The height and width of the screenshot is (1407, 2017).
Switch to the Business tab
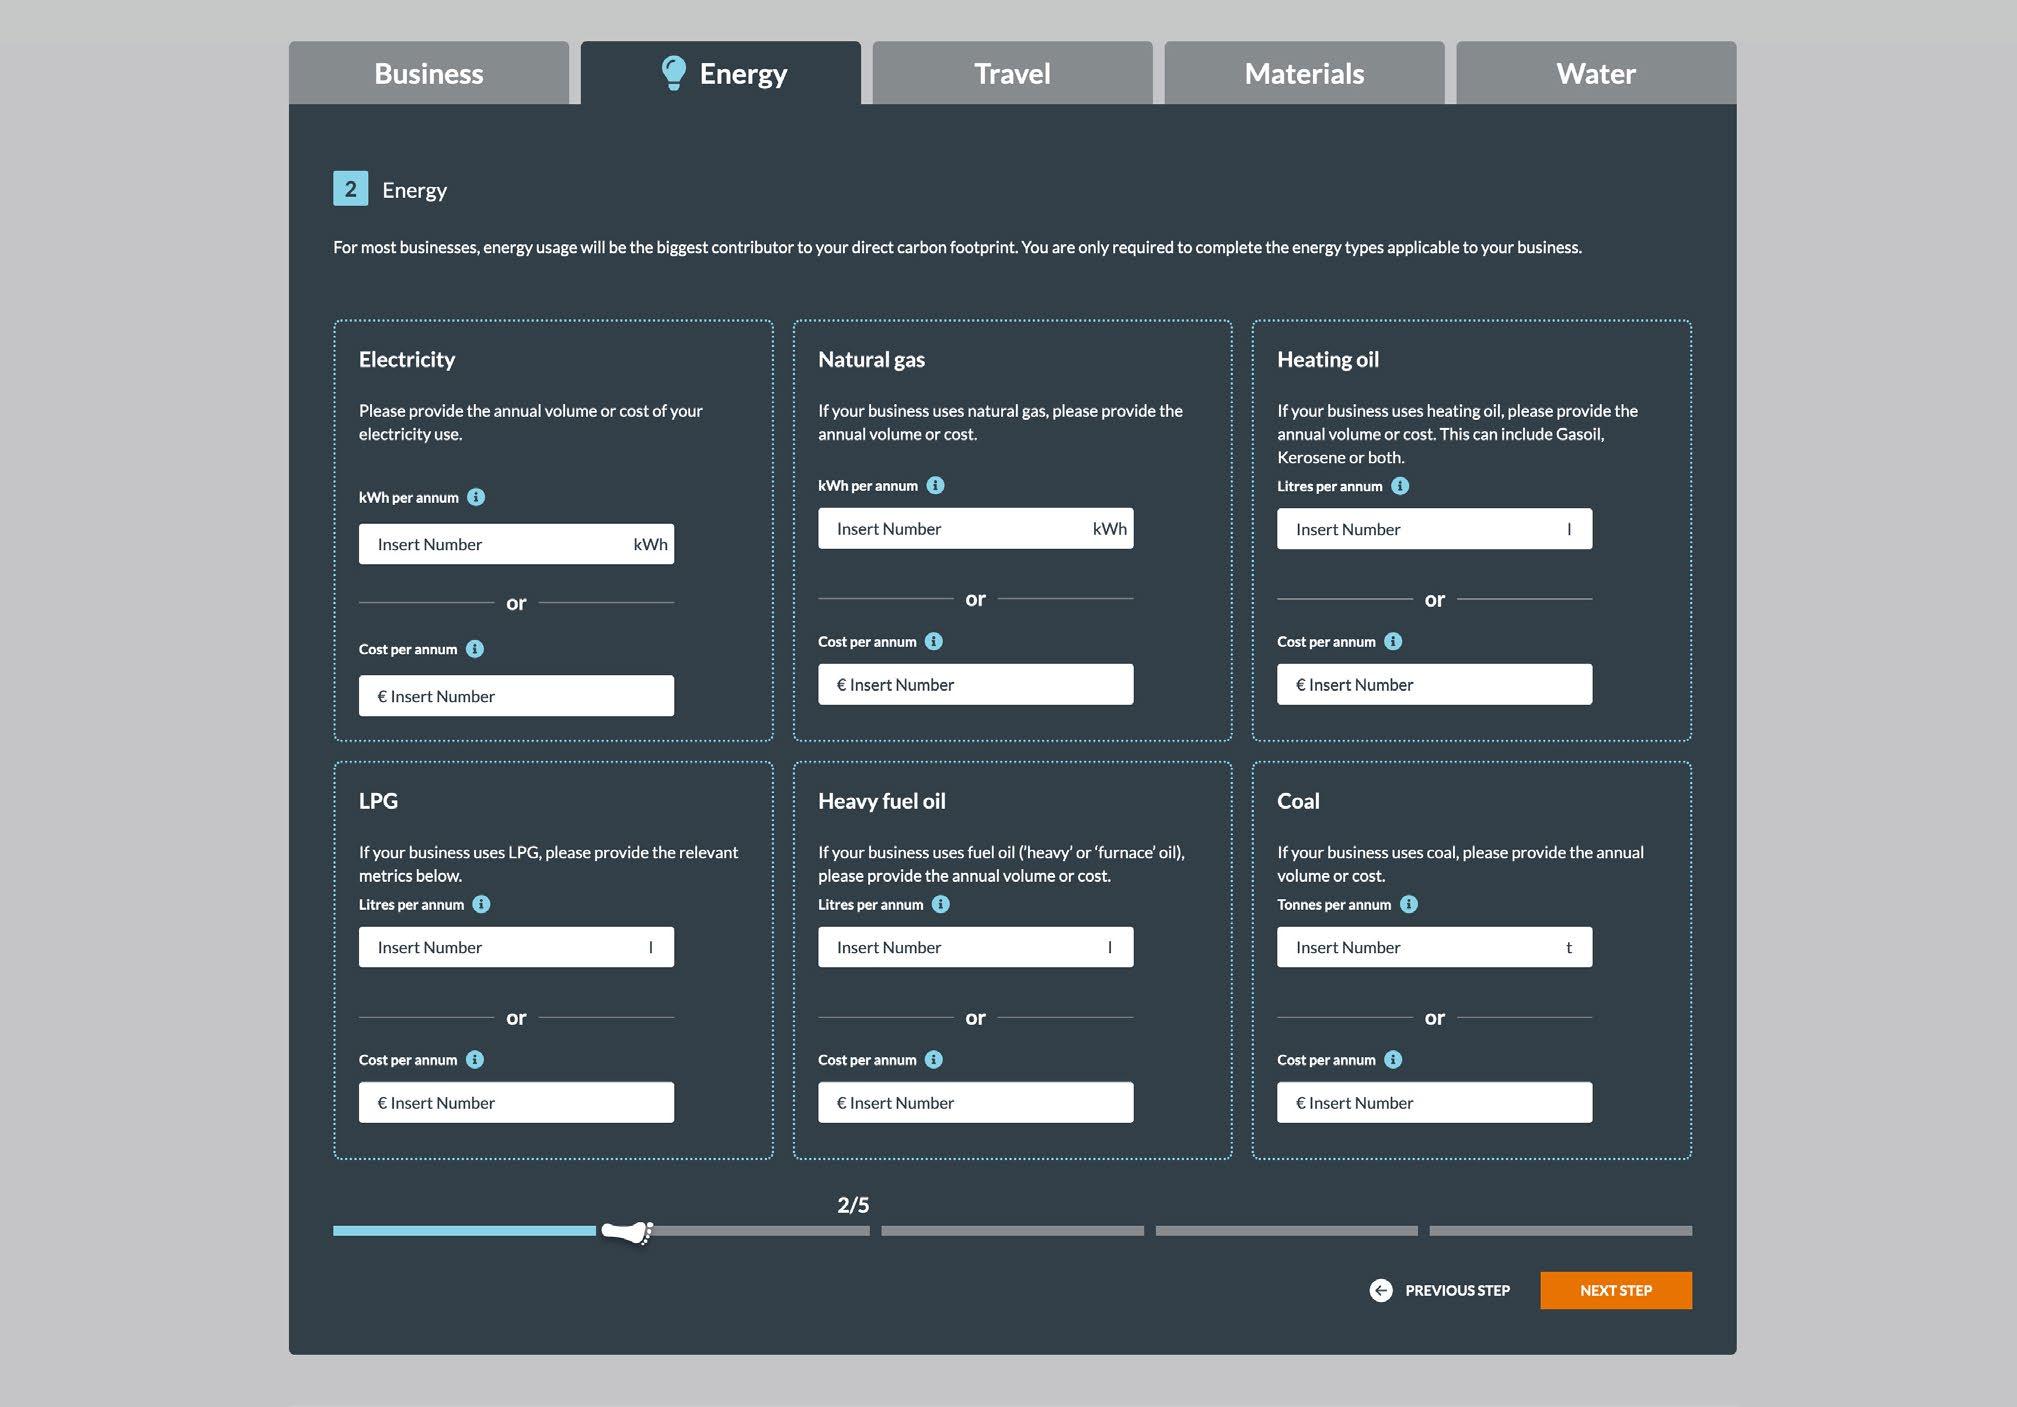tap(428, 73)
